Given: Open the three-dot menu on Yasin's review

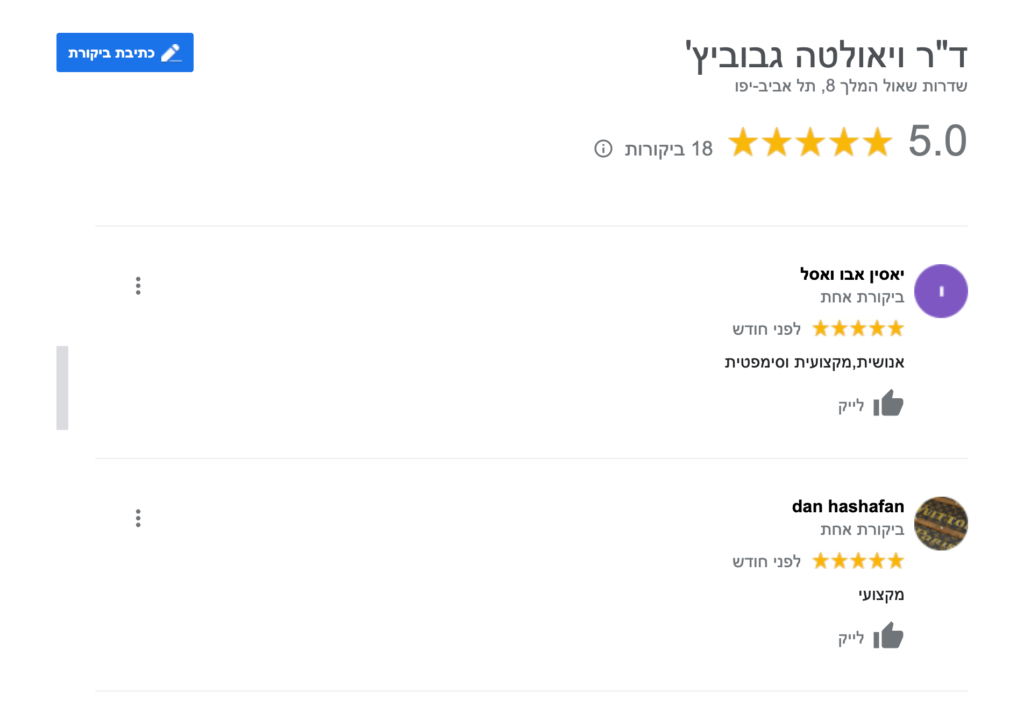Looking at the screenshot, I should [137, 285].
